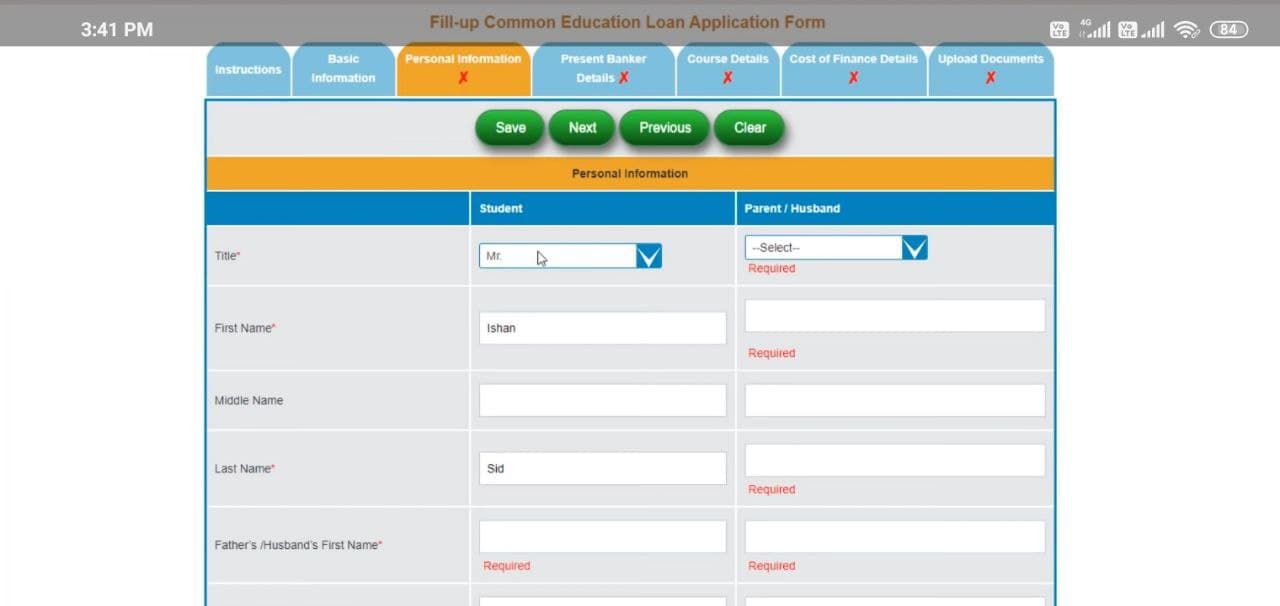Click the Middle Name label

249,400
